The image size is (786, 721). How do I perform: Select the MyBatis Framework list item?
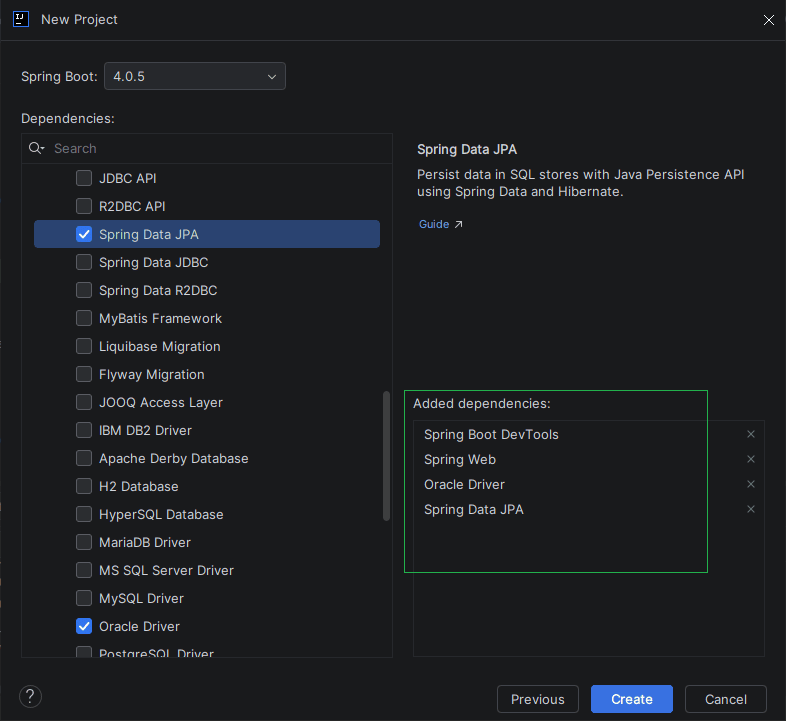click(160, 318)
